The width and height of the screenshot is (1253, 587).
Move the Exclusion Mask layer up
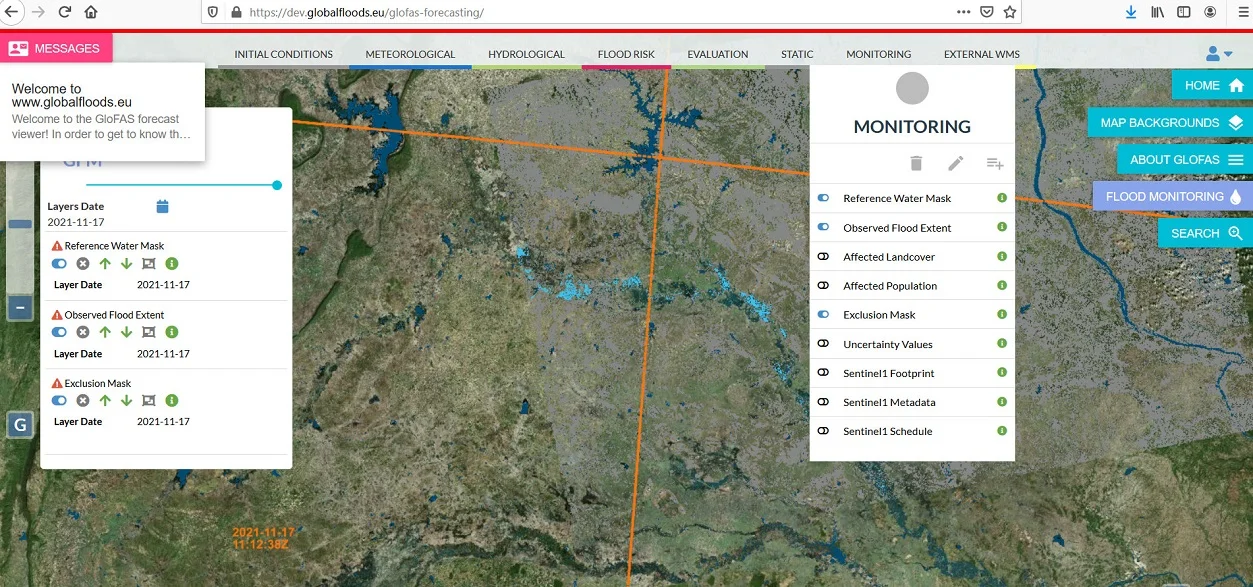coord(105,401)
